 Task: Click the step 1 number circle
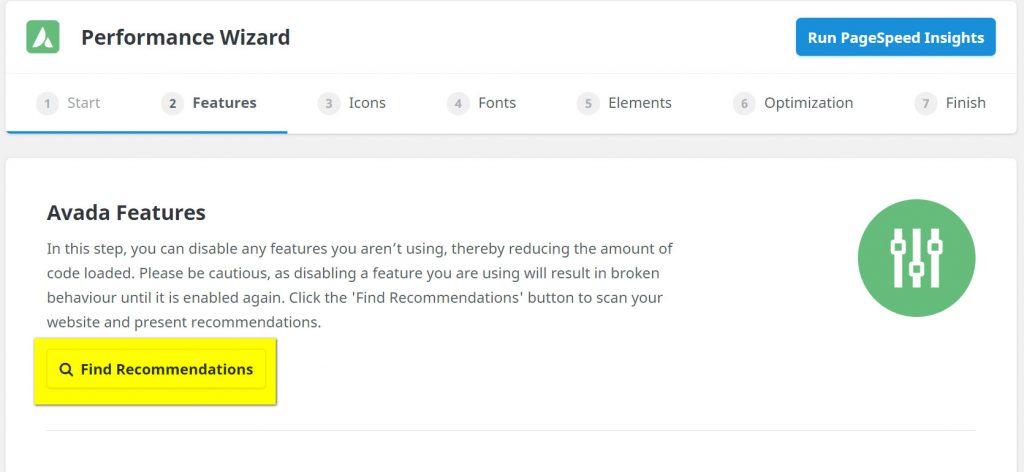[47, 103]
